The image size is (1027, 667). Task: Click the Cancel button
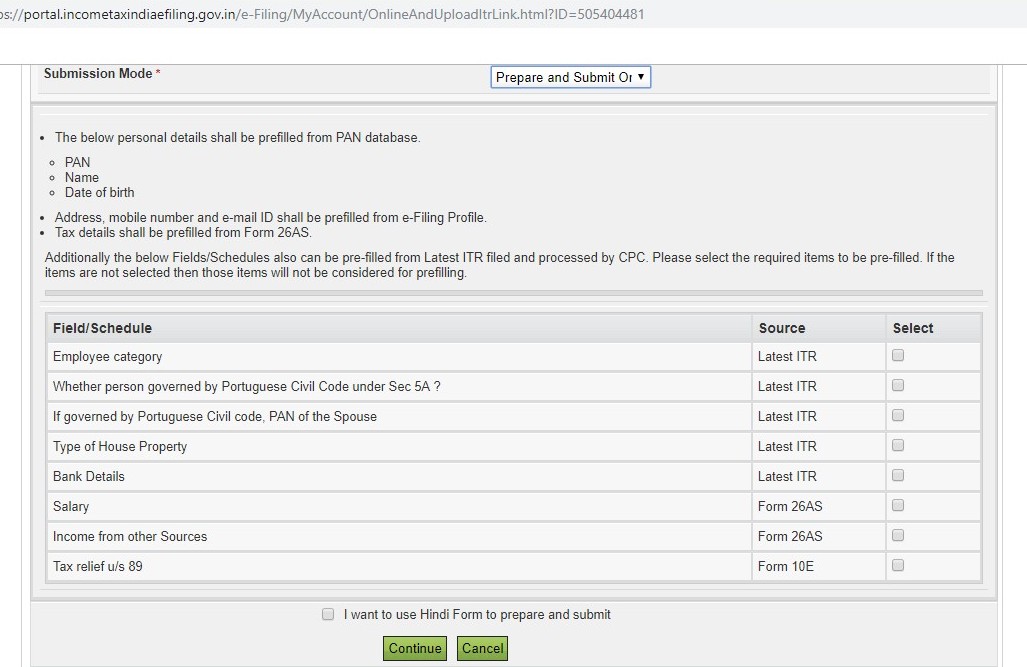tap(483, 649)
